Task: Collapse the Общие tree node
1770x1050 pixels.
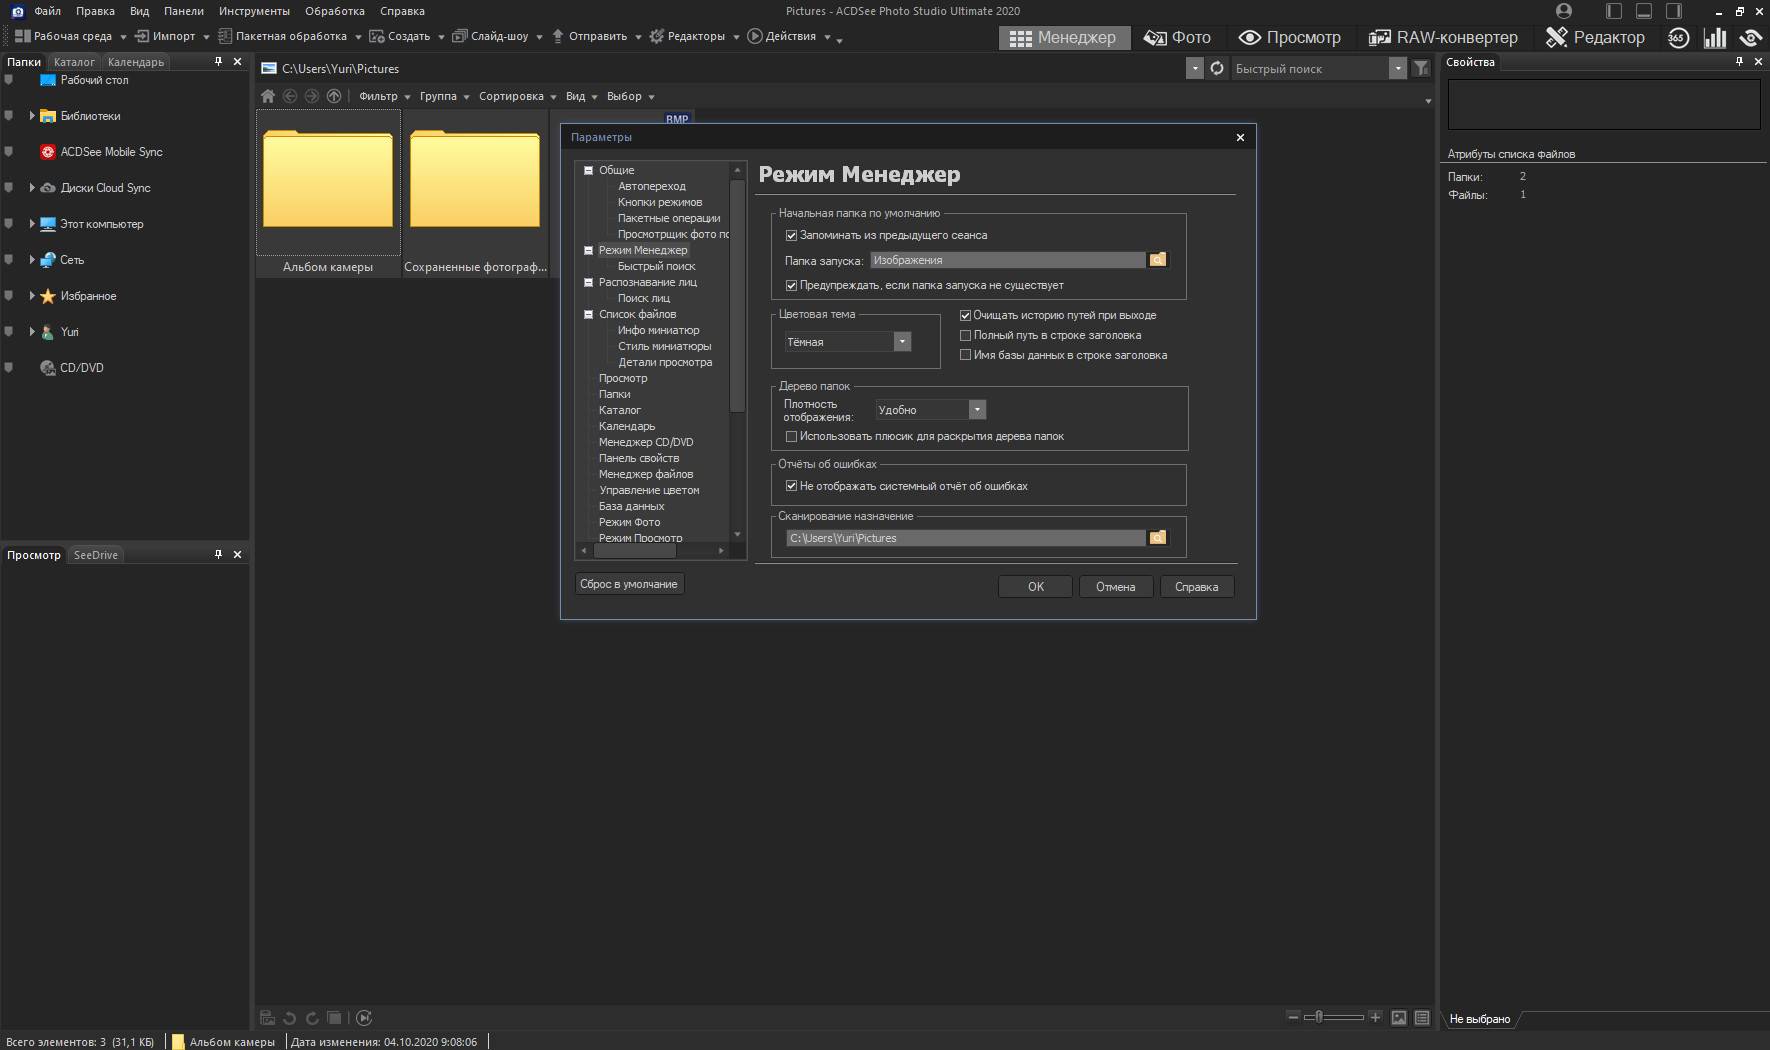Action: (589, 170)
